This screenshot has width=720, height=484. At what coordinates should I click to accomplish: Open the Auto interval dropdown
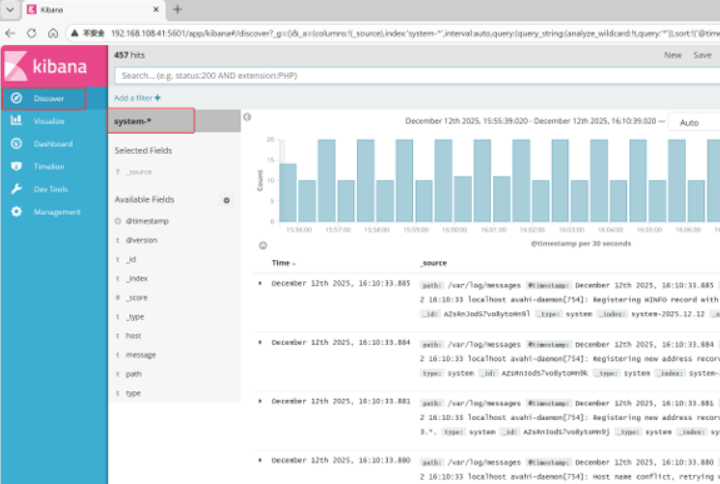coord(693,123)
